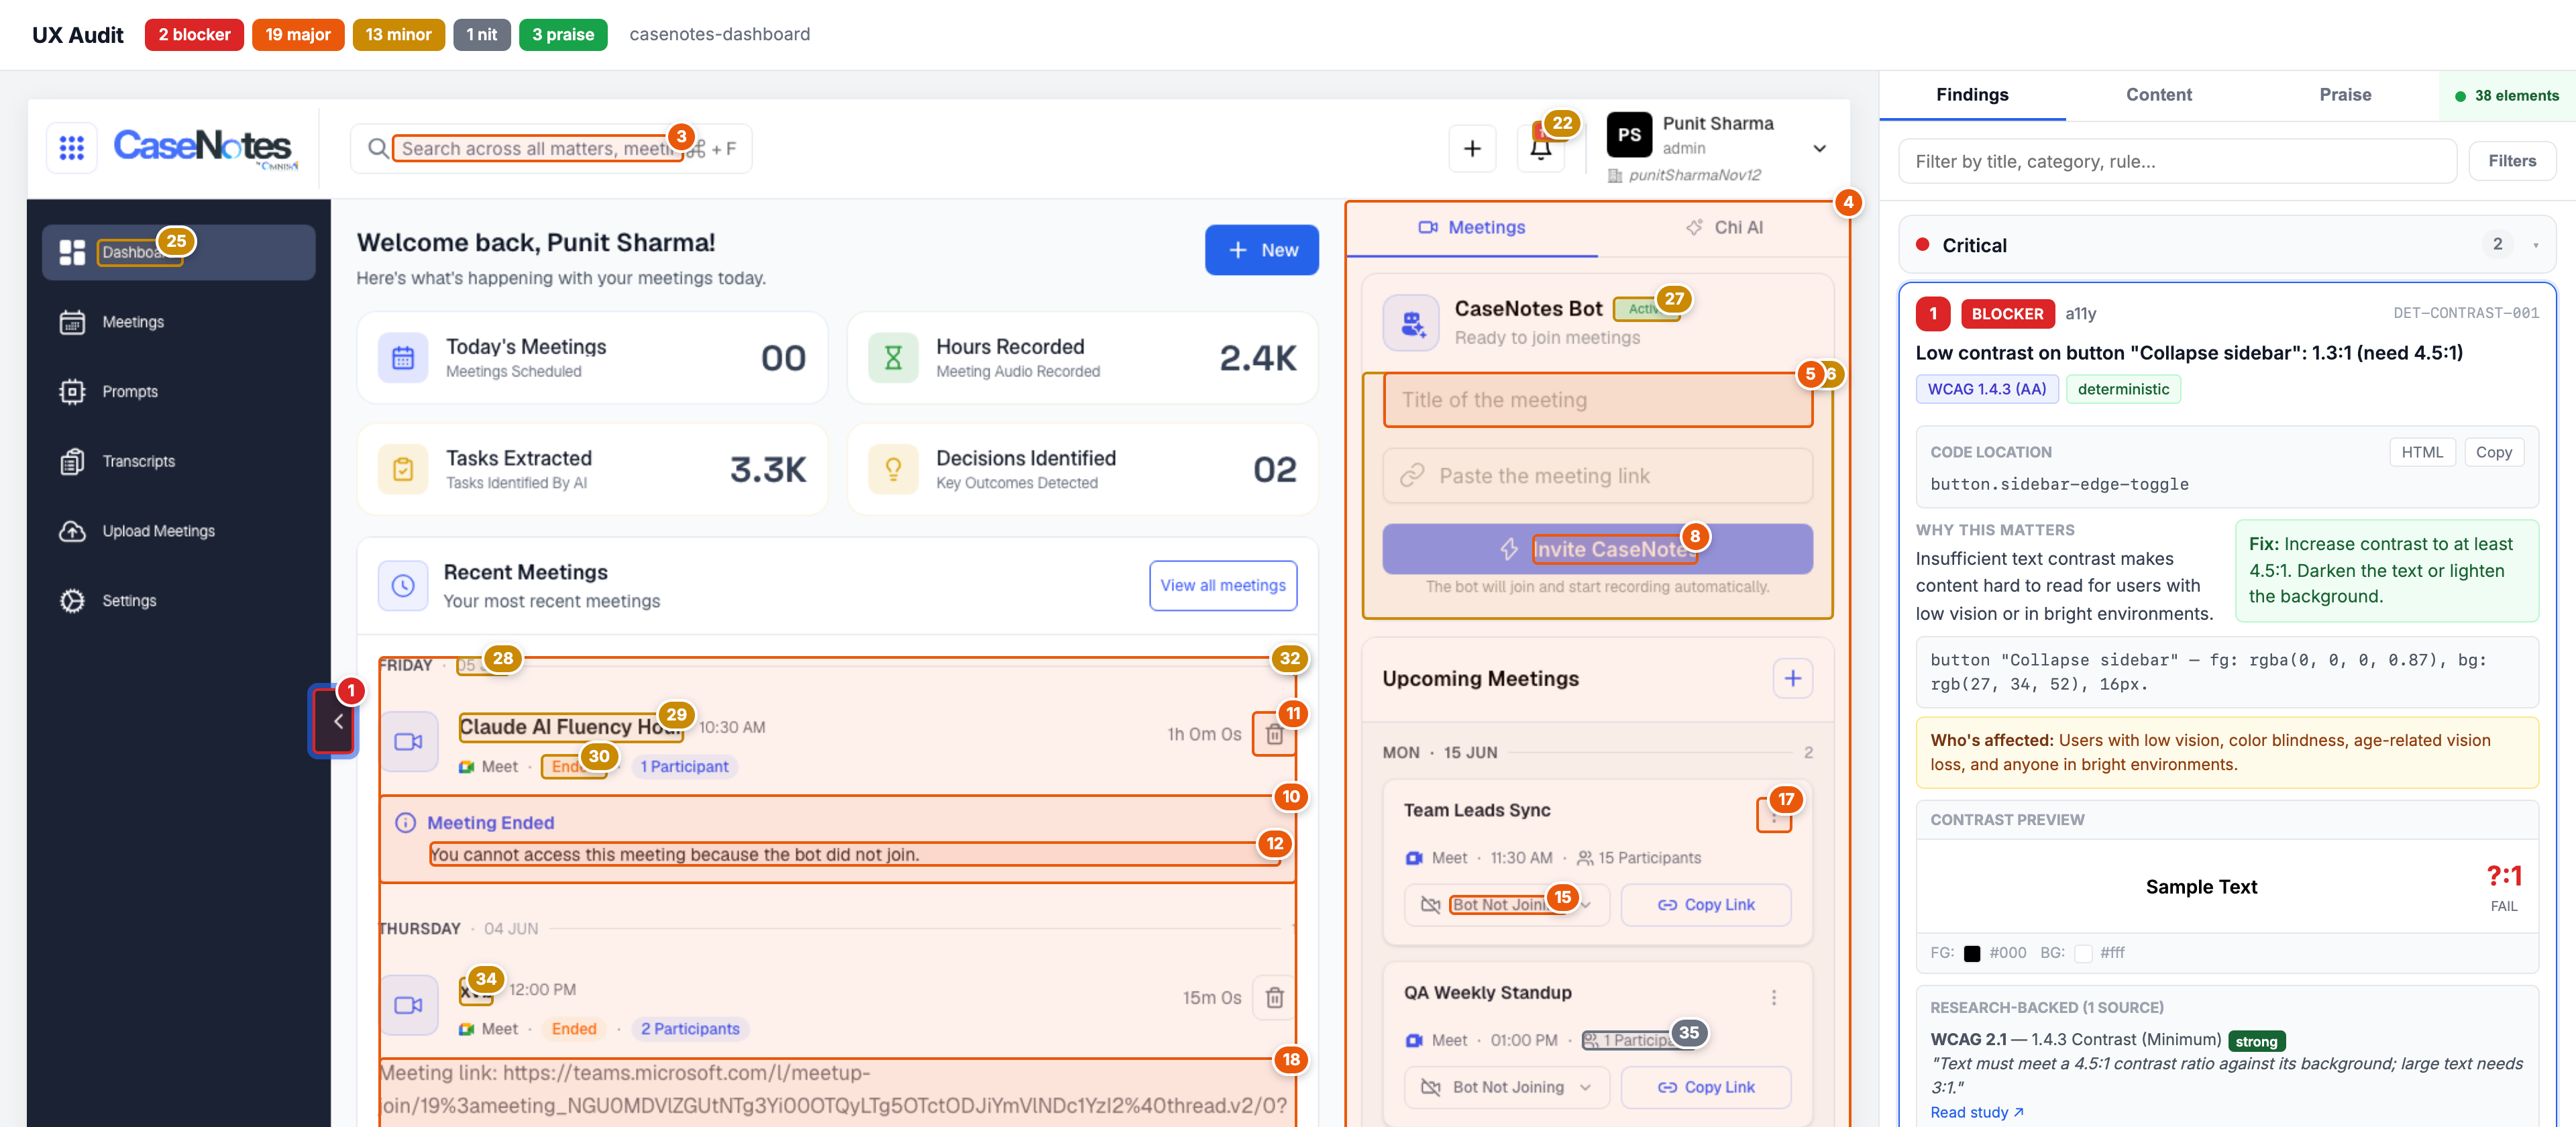The image size is (2576, 1127).
Task: Click the Dashboard sidebar item
Action: click(x=179, y=252)
